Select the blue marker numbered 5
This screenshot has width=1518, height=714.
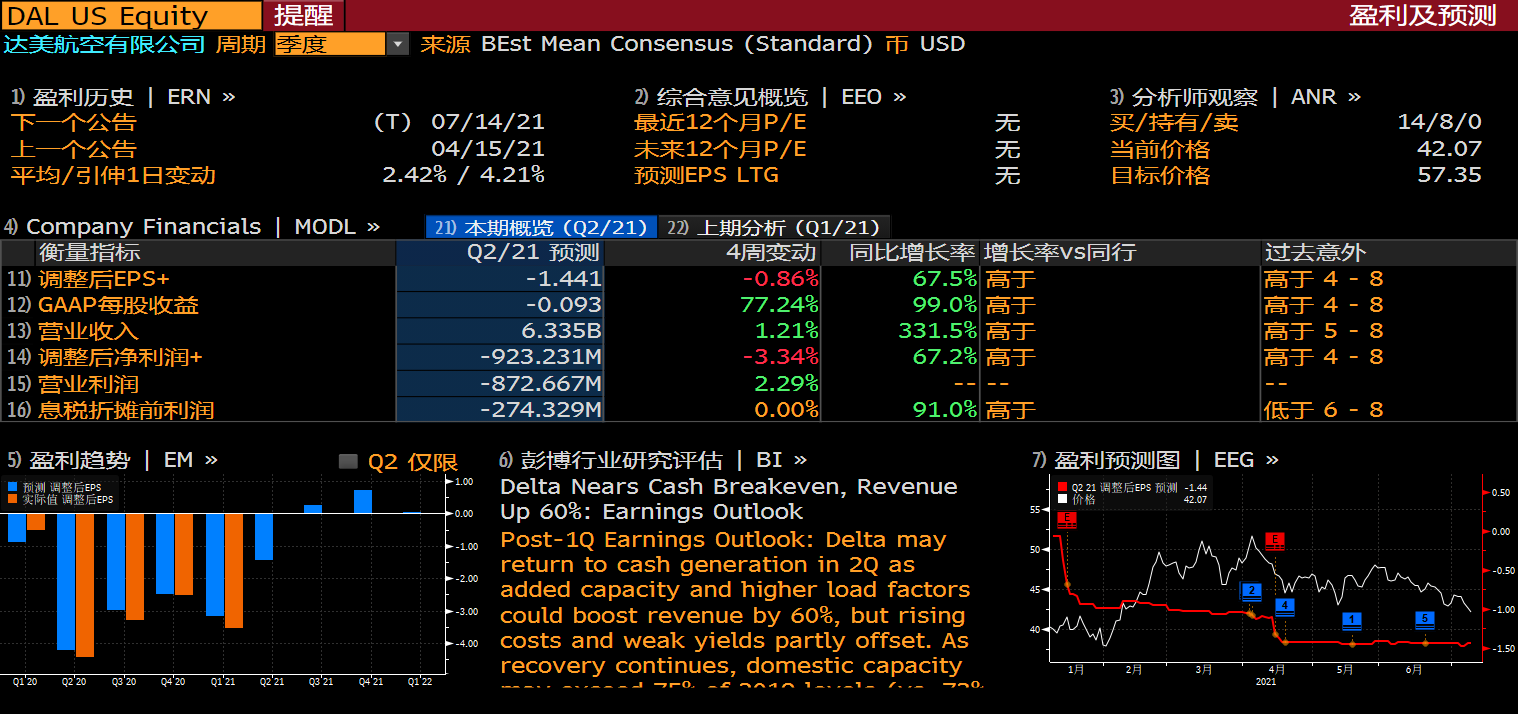(1425, 619)
